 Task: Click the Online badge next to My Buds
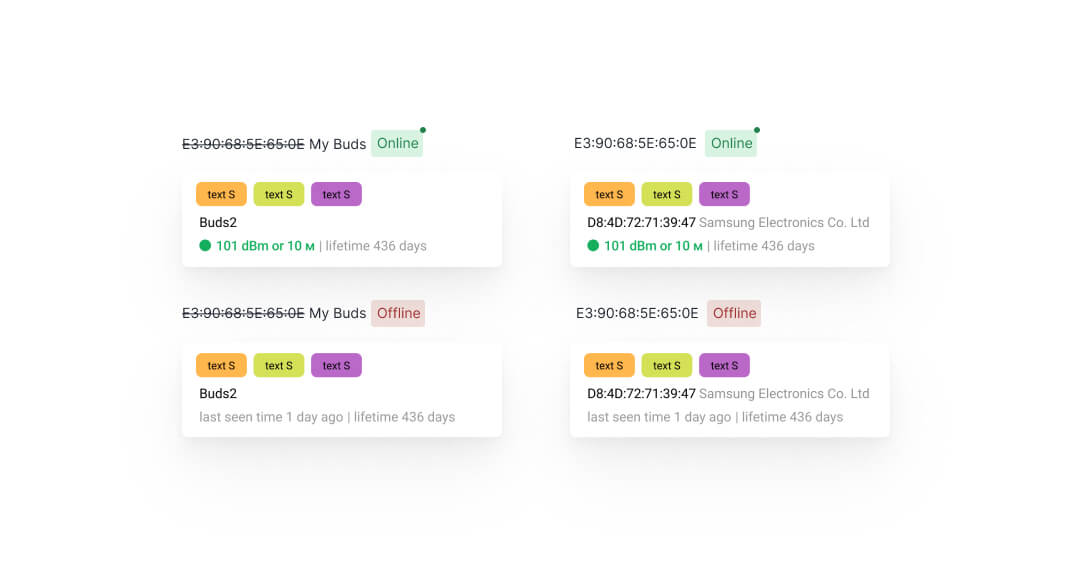(x=397, y=144)
